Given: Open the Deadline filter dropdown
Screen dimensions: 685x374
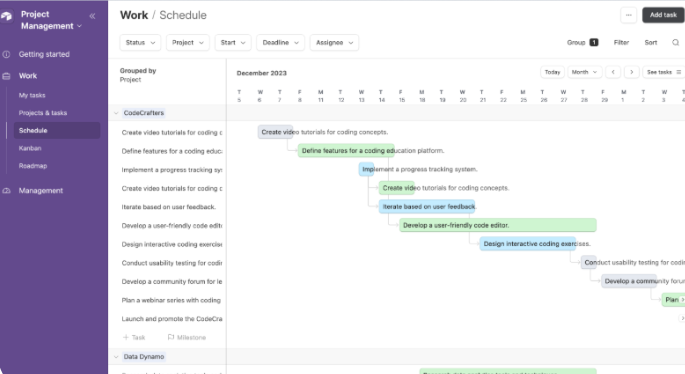Looking at the screenshot, I should 280,43.
